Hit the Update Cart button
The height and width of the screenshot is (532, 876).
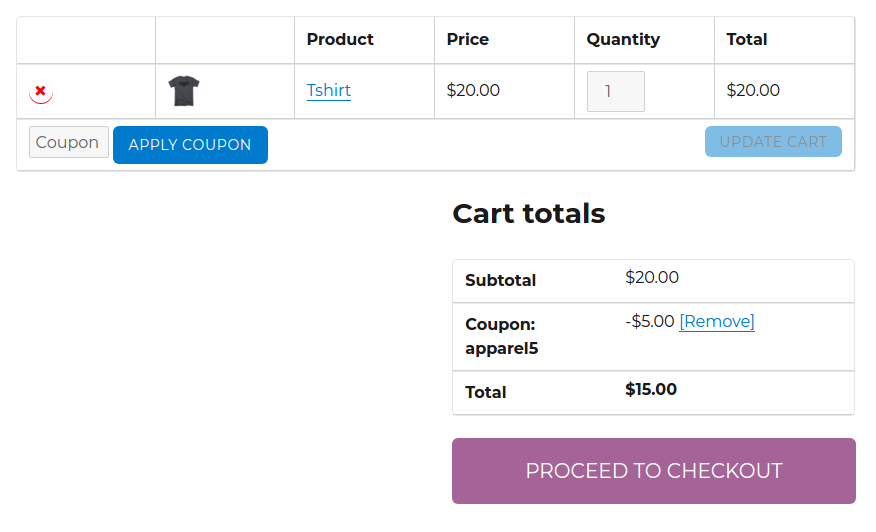(773, 142)
